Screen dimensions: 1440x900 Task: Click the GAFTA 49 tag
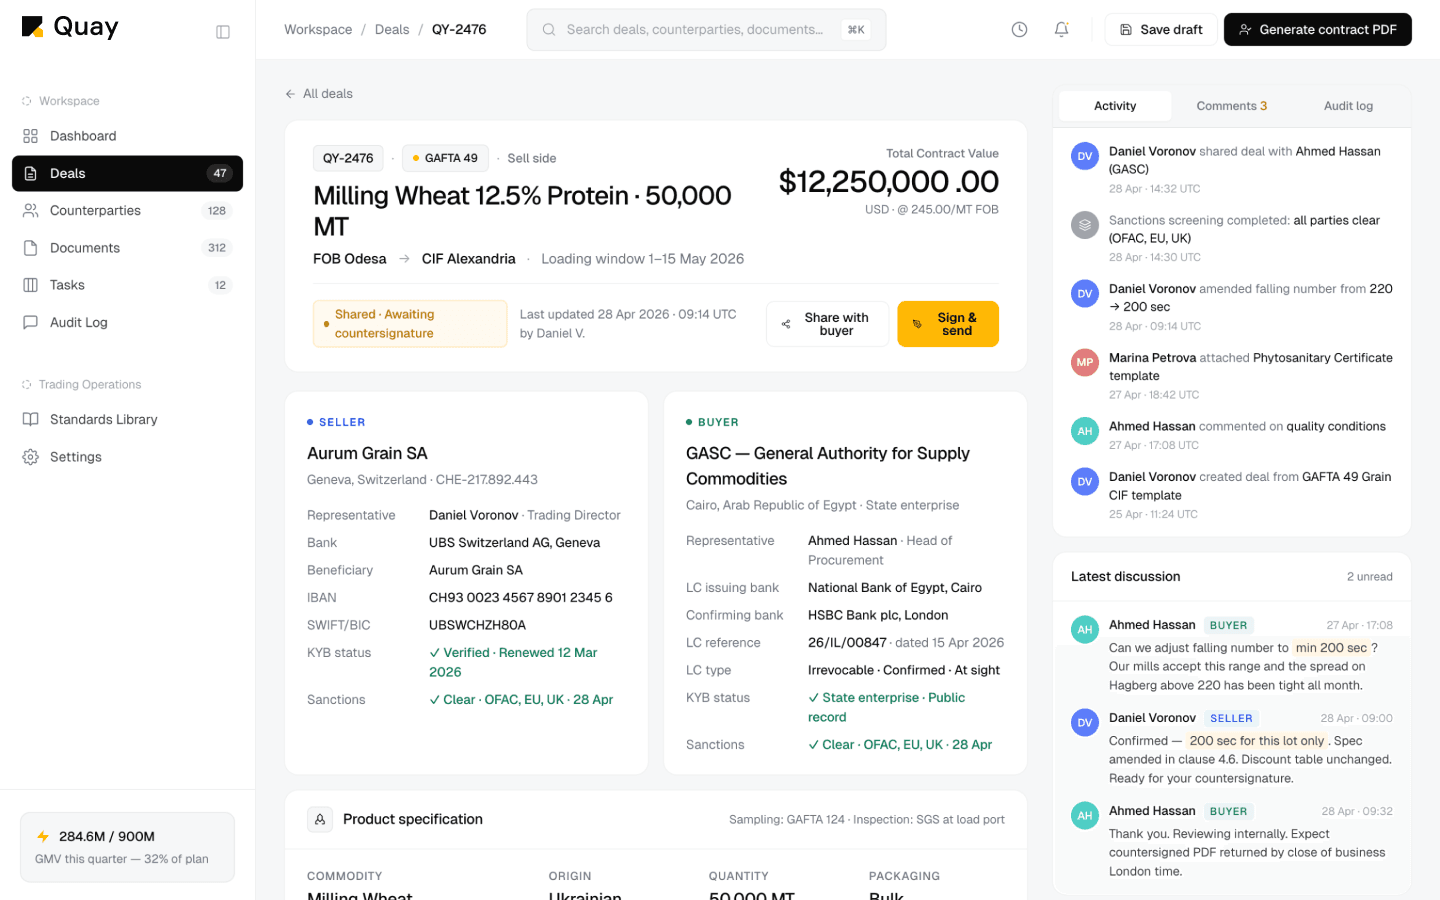tap(446, 158)
